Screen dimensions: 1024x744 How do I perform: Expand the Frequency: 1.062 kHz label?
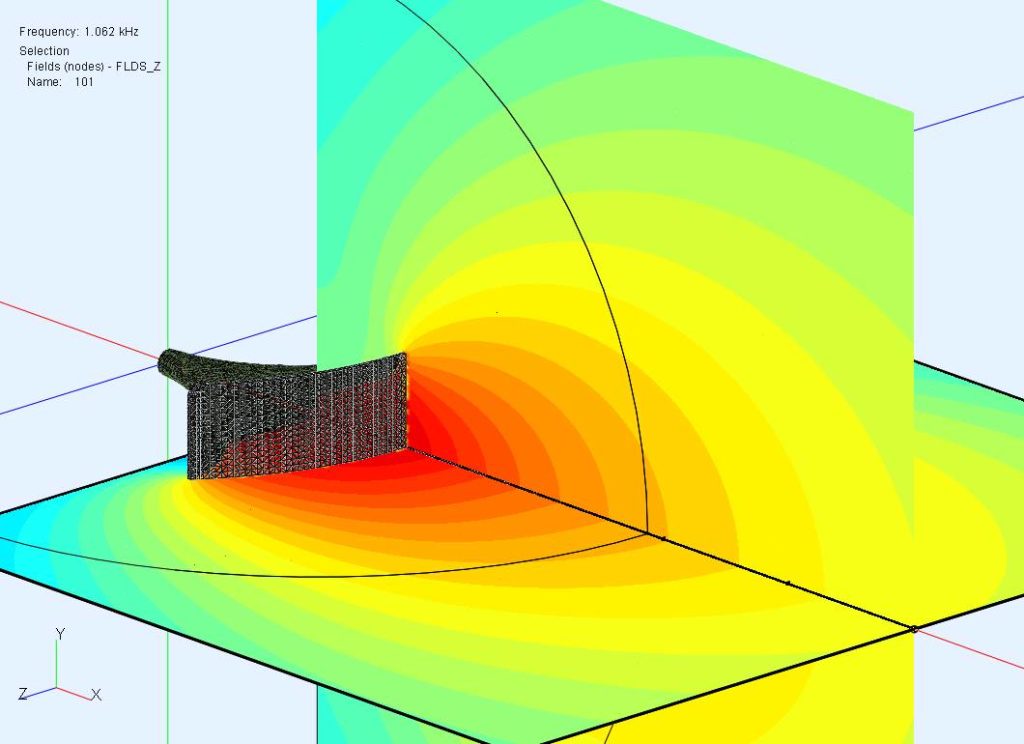tap(78, 31)
